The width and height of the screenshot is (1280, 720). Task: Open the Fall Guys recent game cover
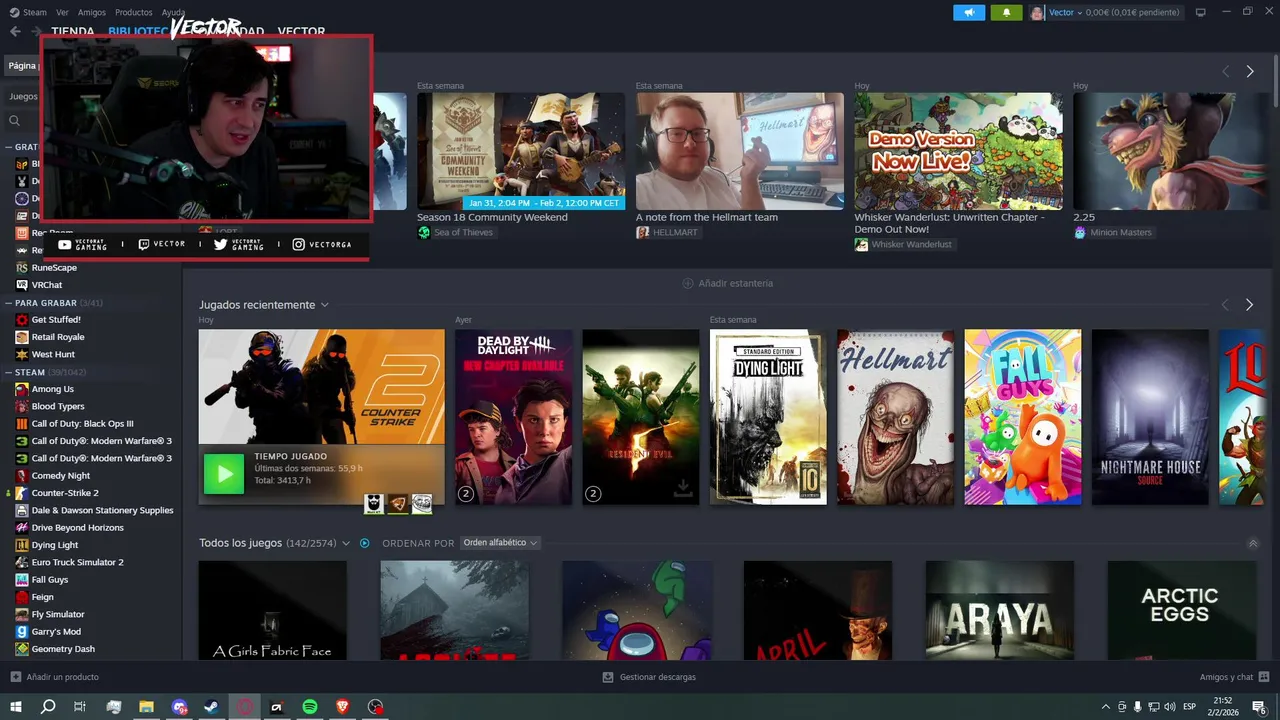1022,417
